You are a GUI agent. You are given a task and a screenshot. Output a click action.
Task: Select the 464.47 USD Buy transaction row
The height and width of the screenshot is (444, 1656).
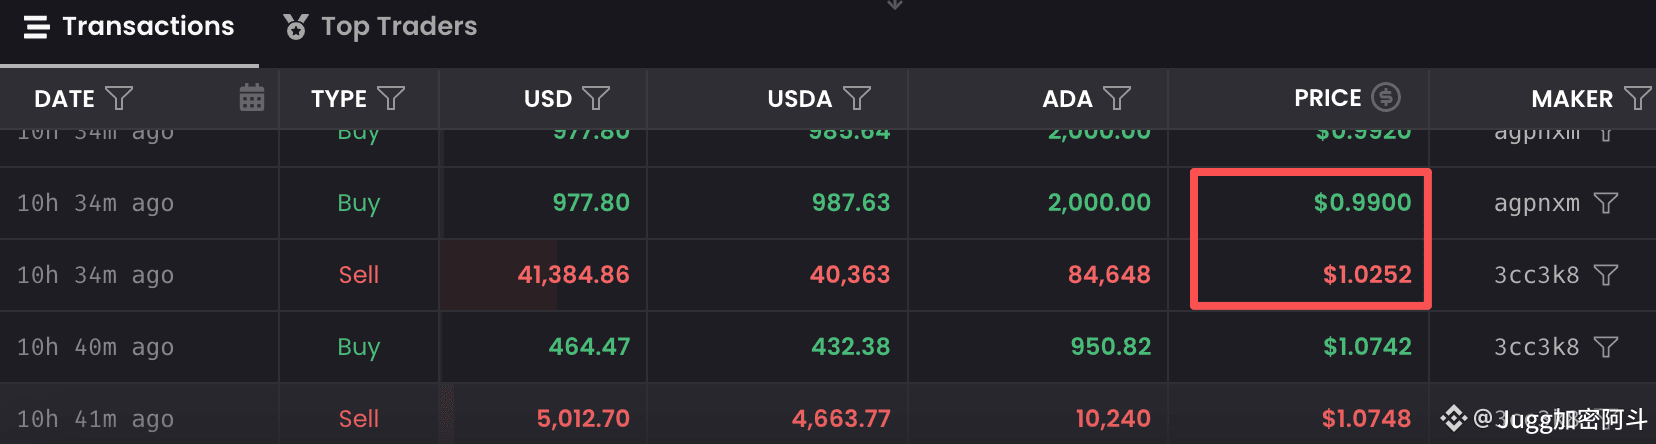(x=589, y=347)
